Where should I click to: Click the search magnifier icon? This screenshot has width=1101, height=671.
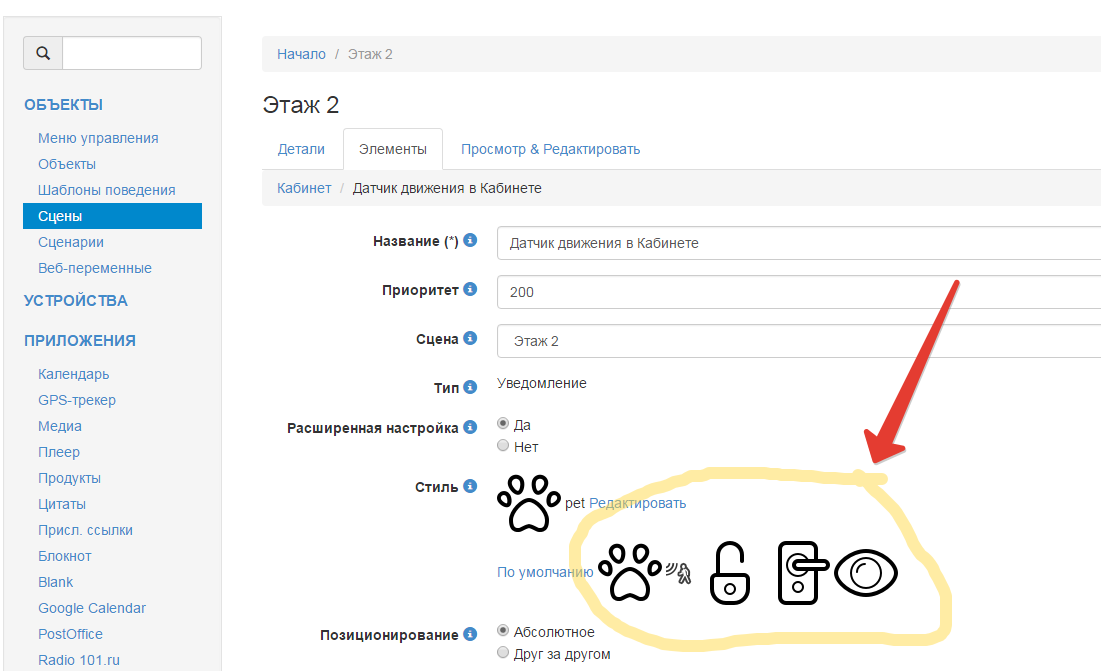pyautogui.click(x=43, y=53)
